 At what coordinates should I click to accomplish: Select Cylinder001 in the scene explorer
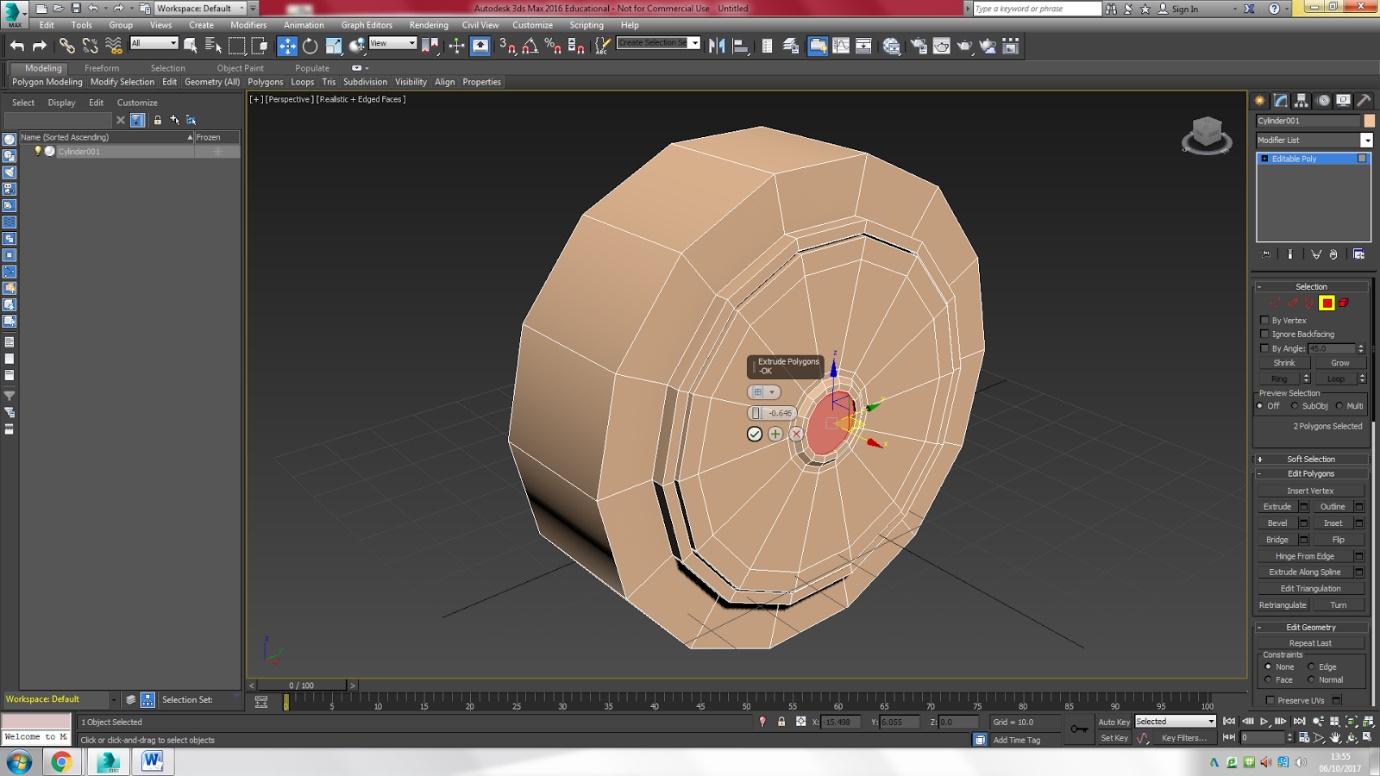pyautogui.click(x=79, y=151)
